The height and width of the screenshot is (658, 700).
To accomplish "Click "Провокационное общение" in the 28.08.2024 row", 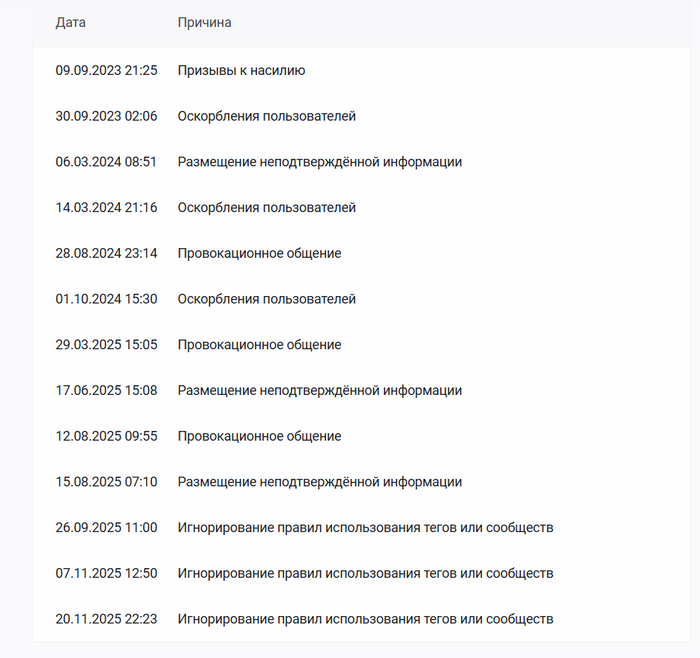I will [x=259, y=253].
